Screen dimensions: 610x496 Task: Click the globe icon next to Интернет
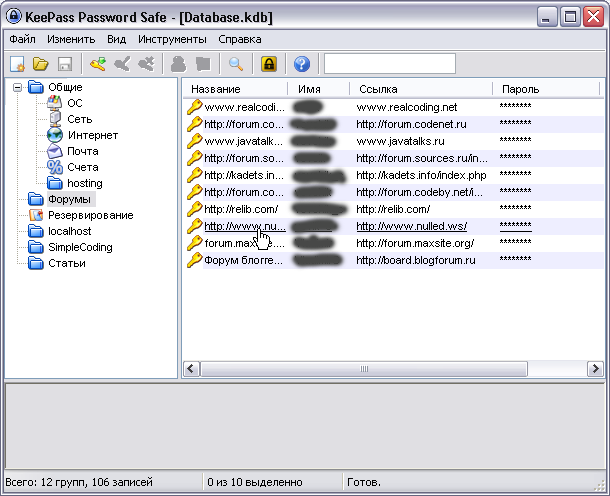tap(55, 135)
